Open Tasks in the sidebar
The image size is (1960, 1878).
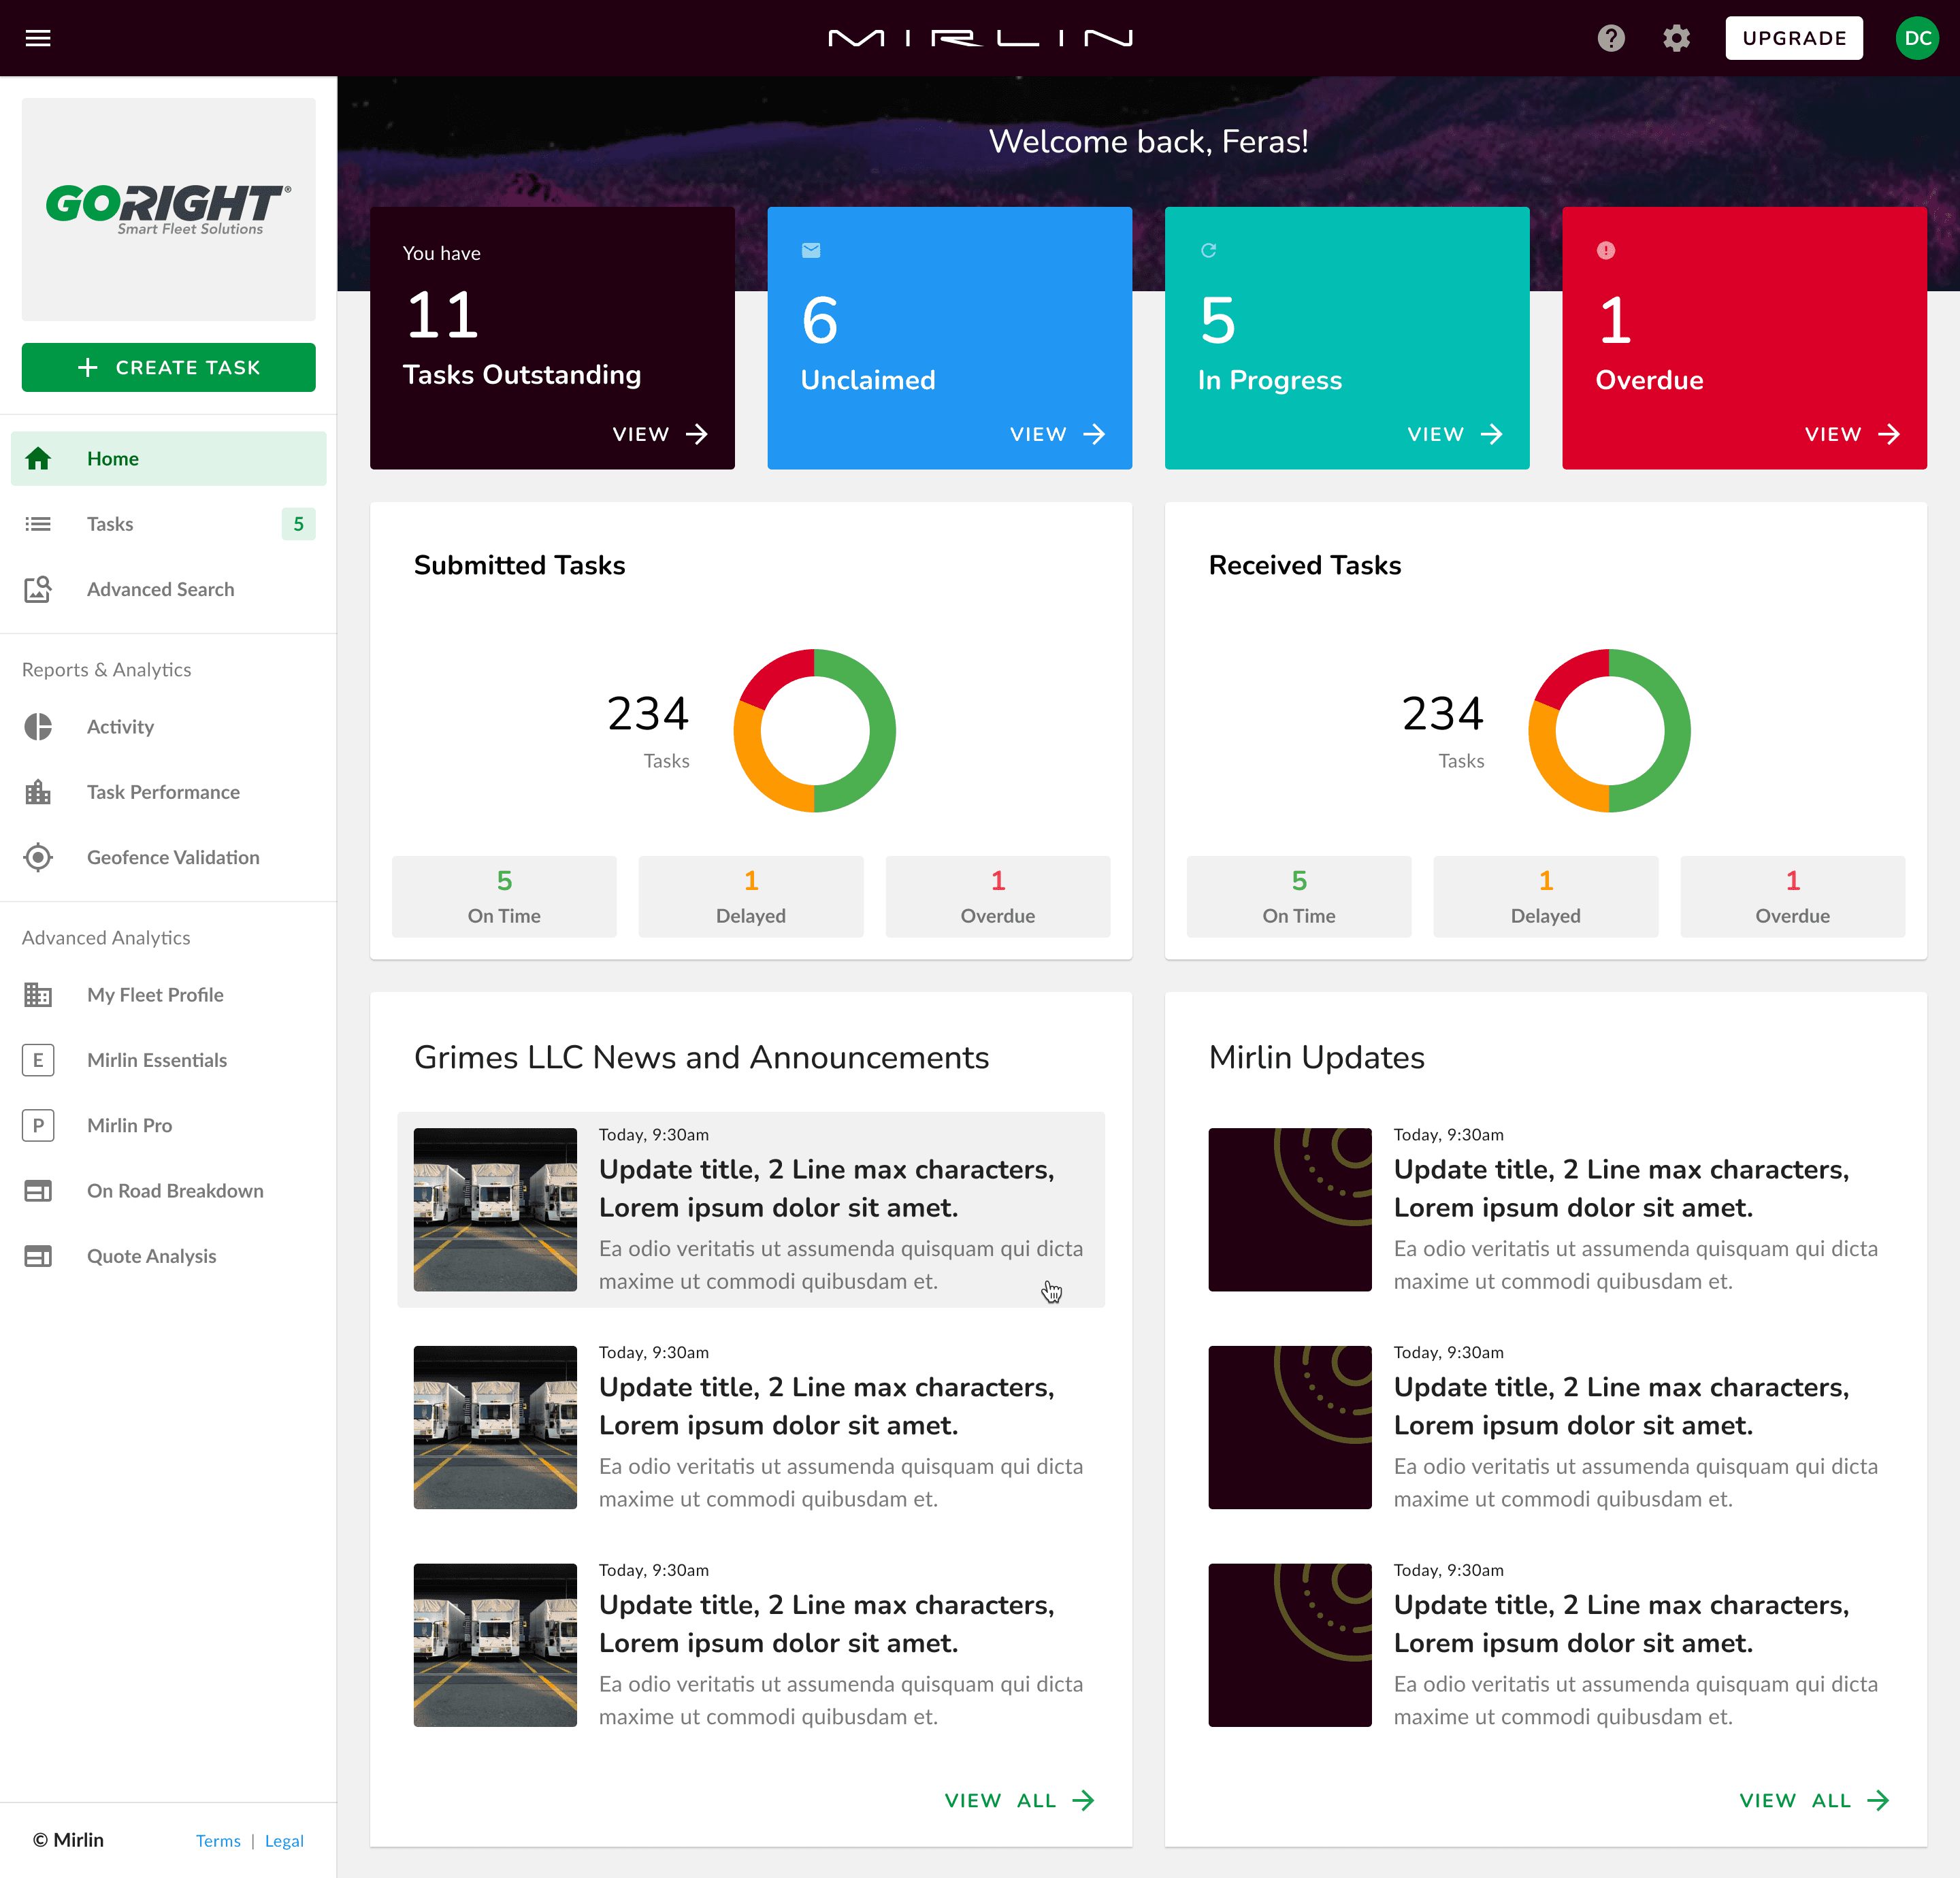coord(169,524)
